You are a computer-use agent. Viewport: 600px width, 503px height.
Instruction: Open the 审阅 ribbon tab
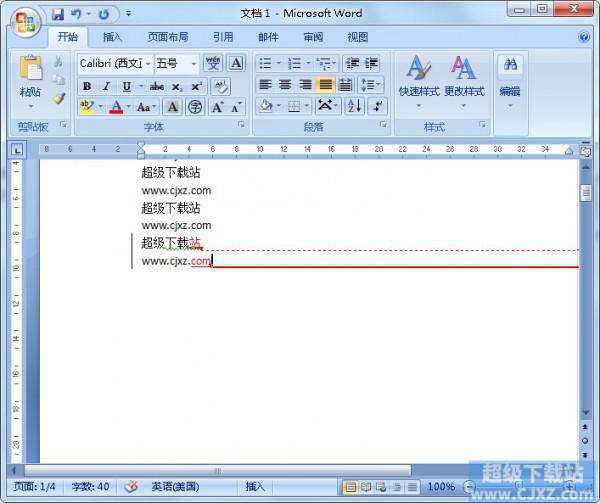[313, 37]
